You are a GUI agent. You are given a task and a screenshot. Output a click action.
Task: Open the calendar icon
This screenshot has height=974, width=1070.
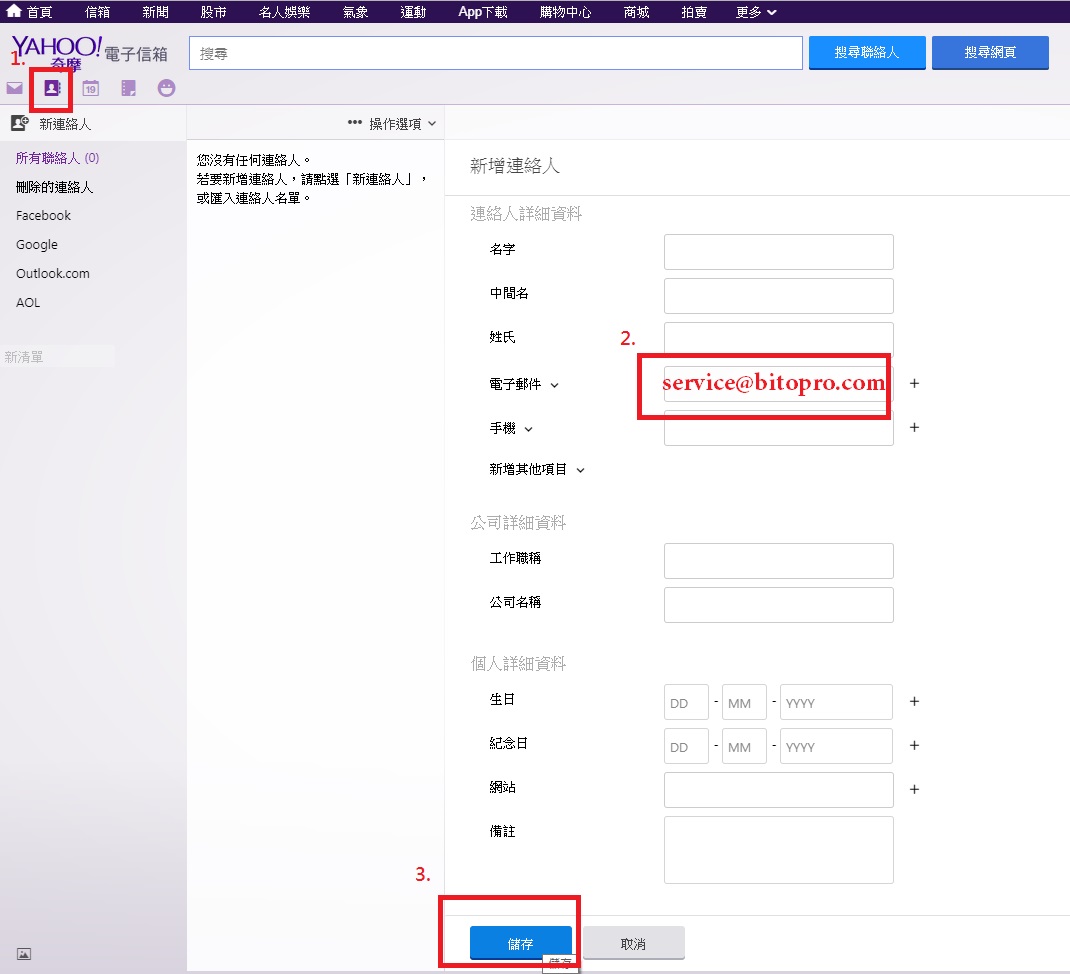coord(91,88)
